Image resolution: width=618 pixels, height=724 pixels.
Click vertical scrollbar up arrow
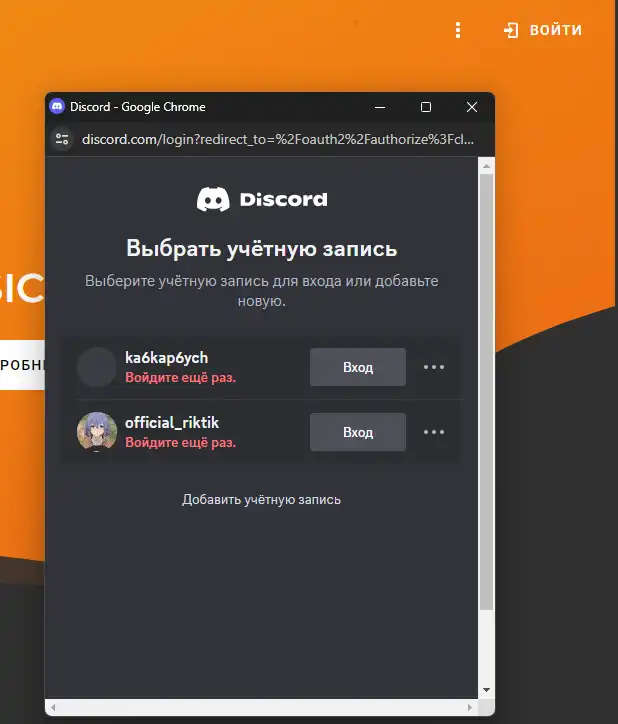(x=486, y=166)
